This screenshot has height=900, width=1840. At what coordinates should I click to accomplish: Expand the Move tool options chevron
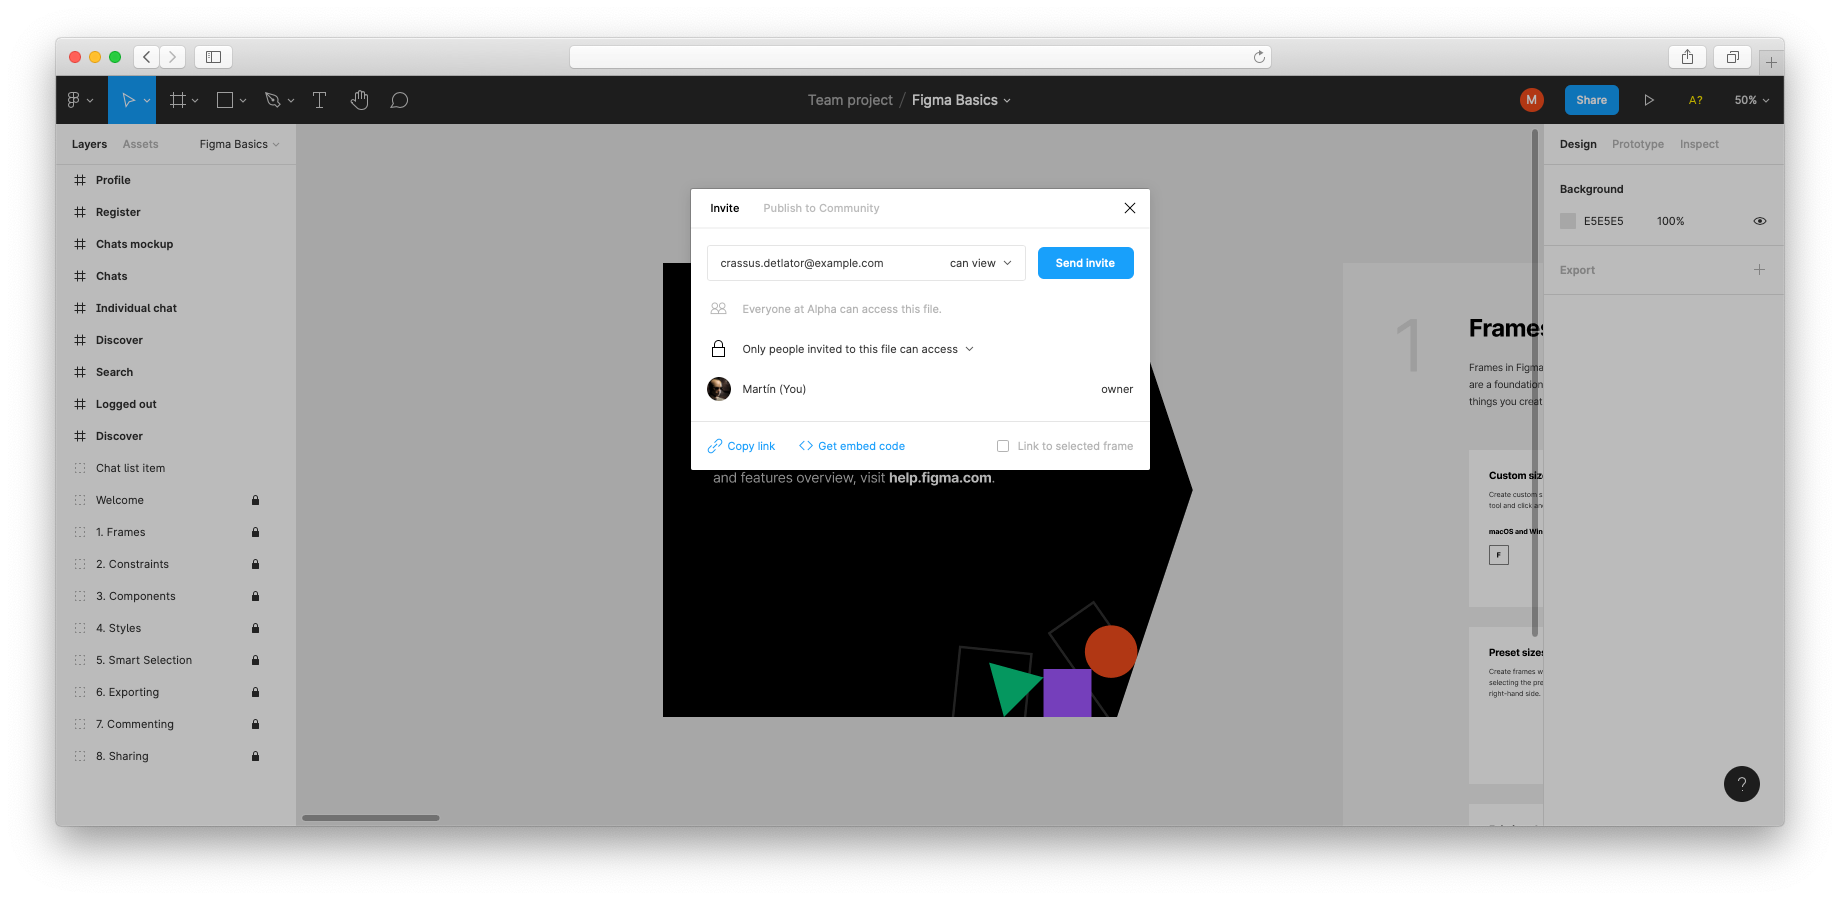pos(147,101)
